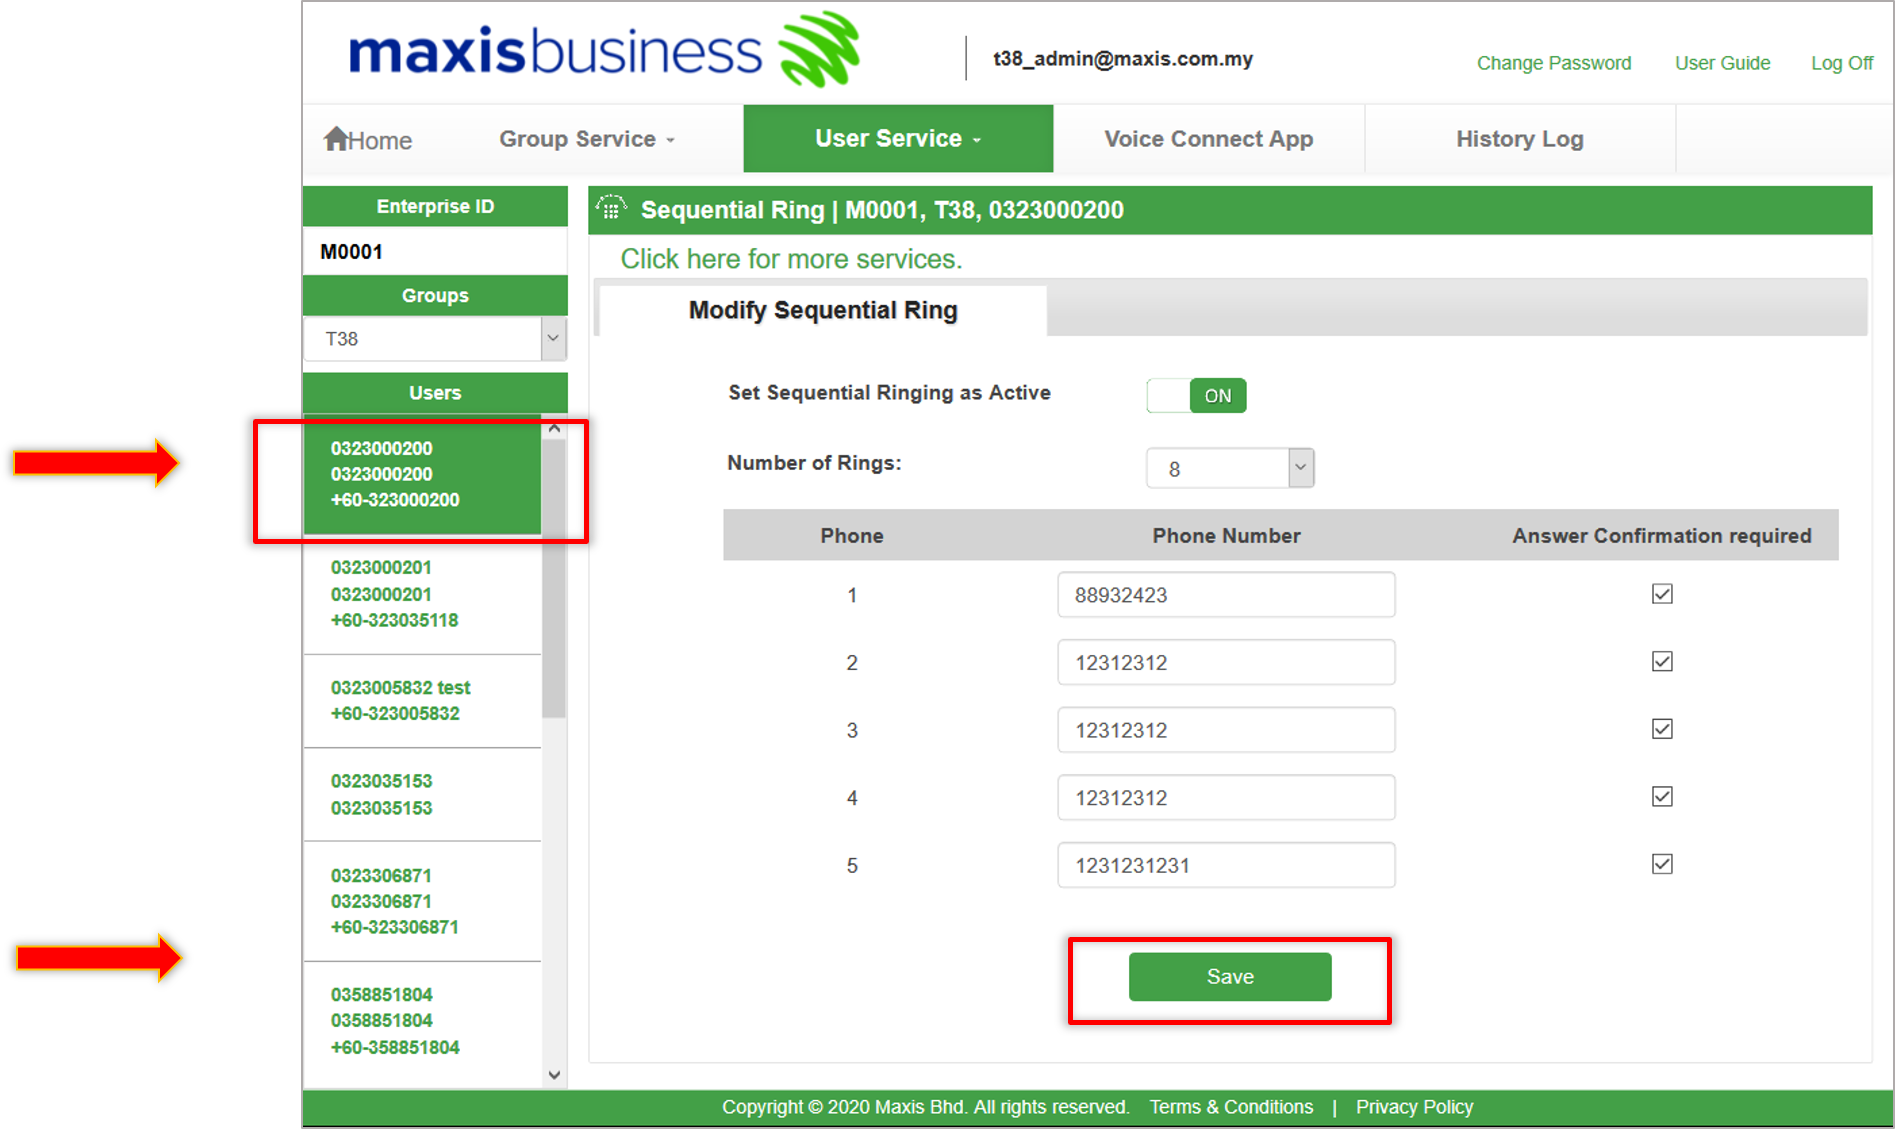Image resolution: width=1895 pixels, height=1129 pixels.
Task: Open the Terms & Conditions page
Action: pos(1231,1107)
